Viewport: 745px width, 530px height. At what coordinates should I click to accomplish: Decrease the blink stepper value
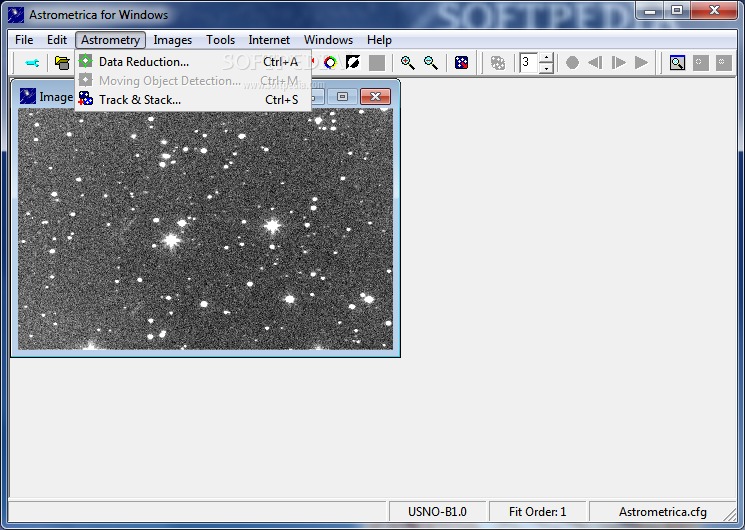coord(546,68)
